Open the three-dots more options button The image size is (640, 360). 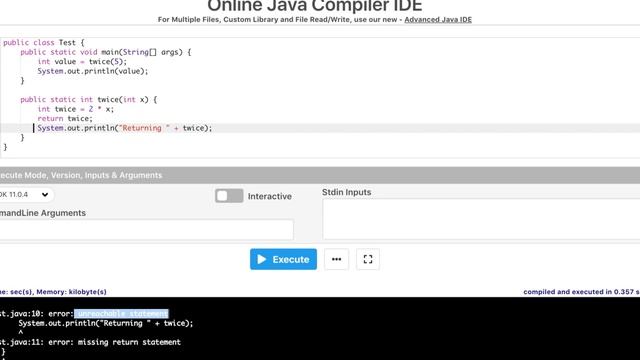(x=336, y=259)
